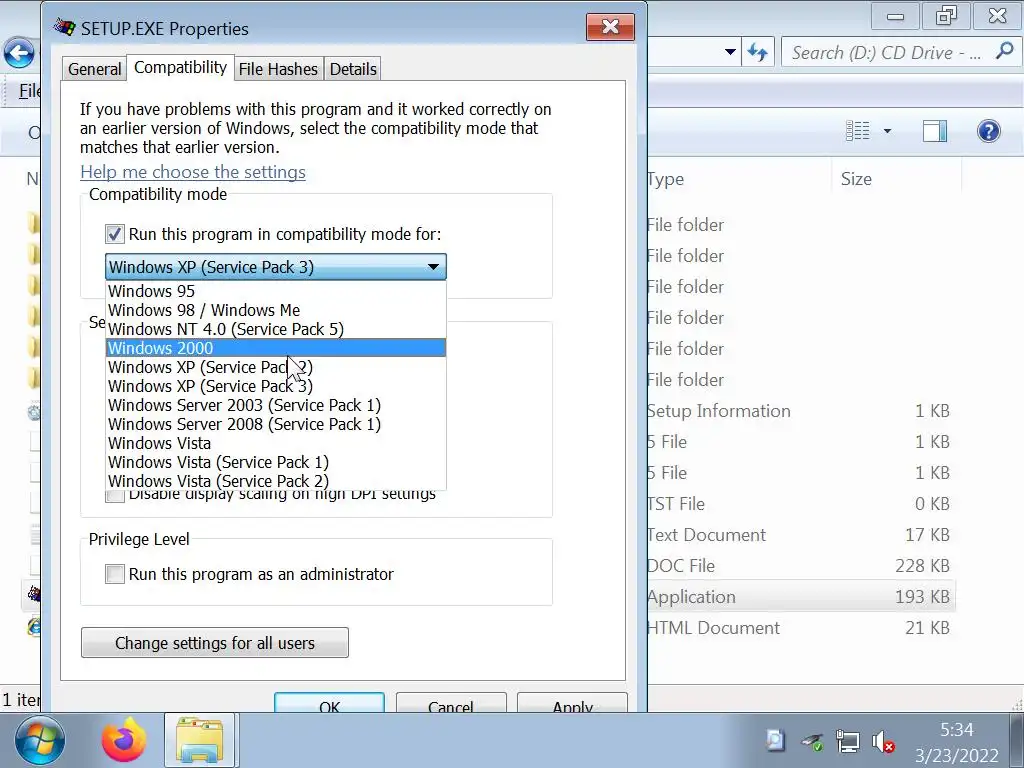The image size is (1024, 768).
Task: Sort by the Type column header
Action: (738, 179)
